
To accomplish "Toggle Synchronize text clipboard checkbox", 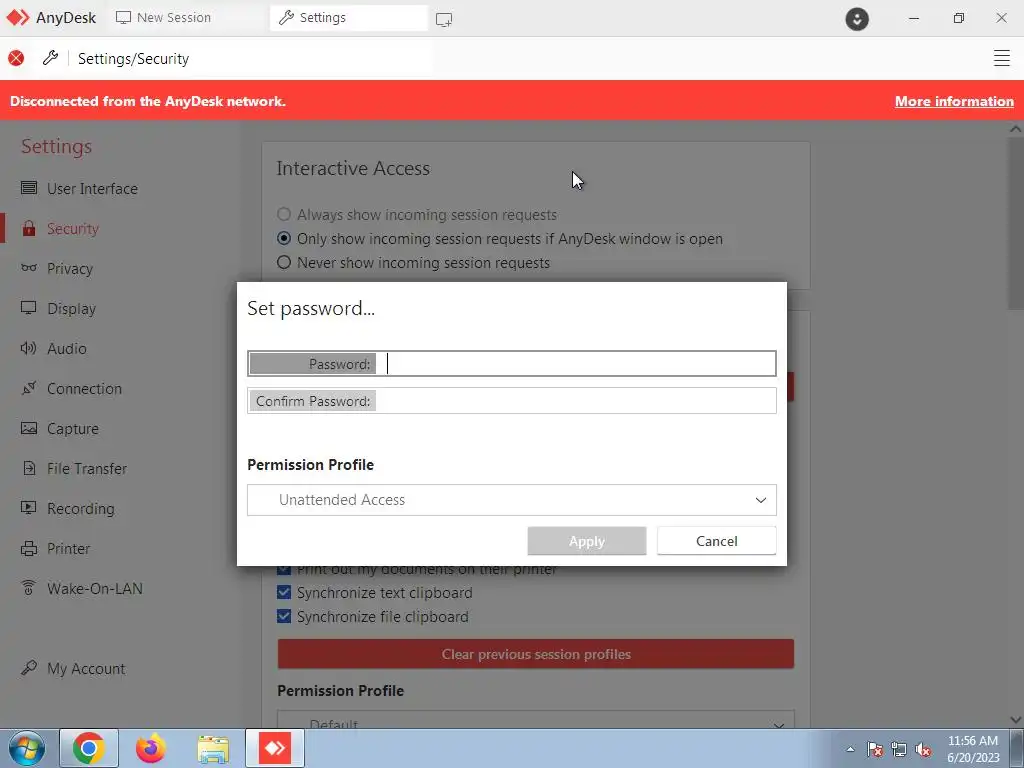I will click(283, 592).
